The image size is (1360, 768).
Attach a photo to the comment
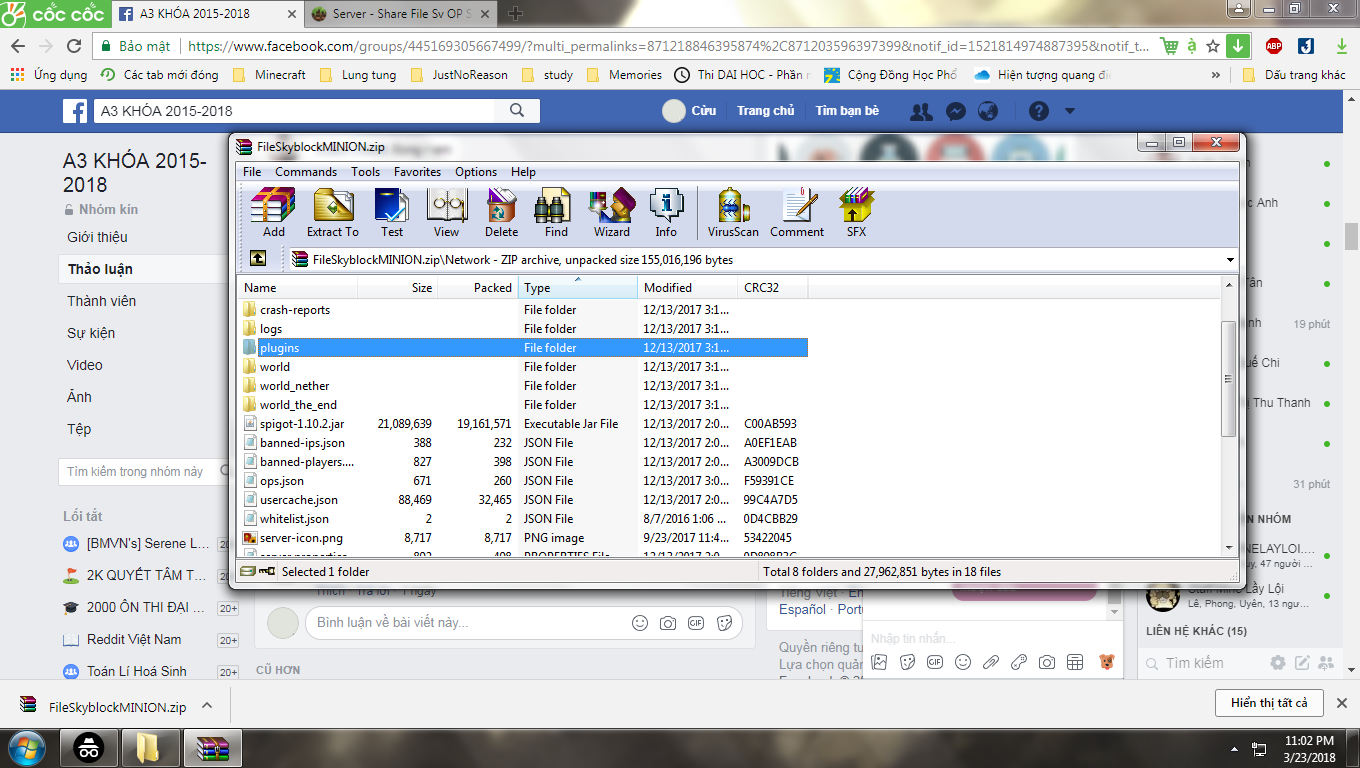668,623
